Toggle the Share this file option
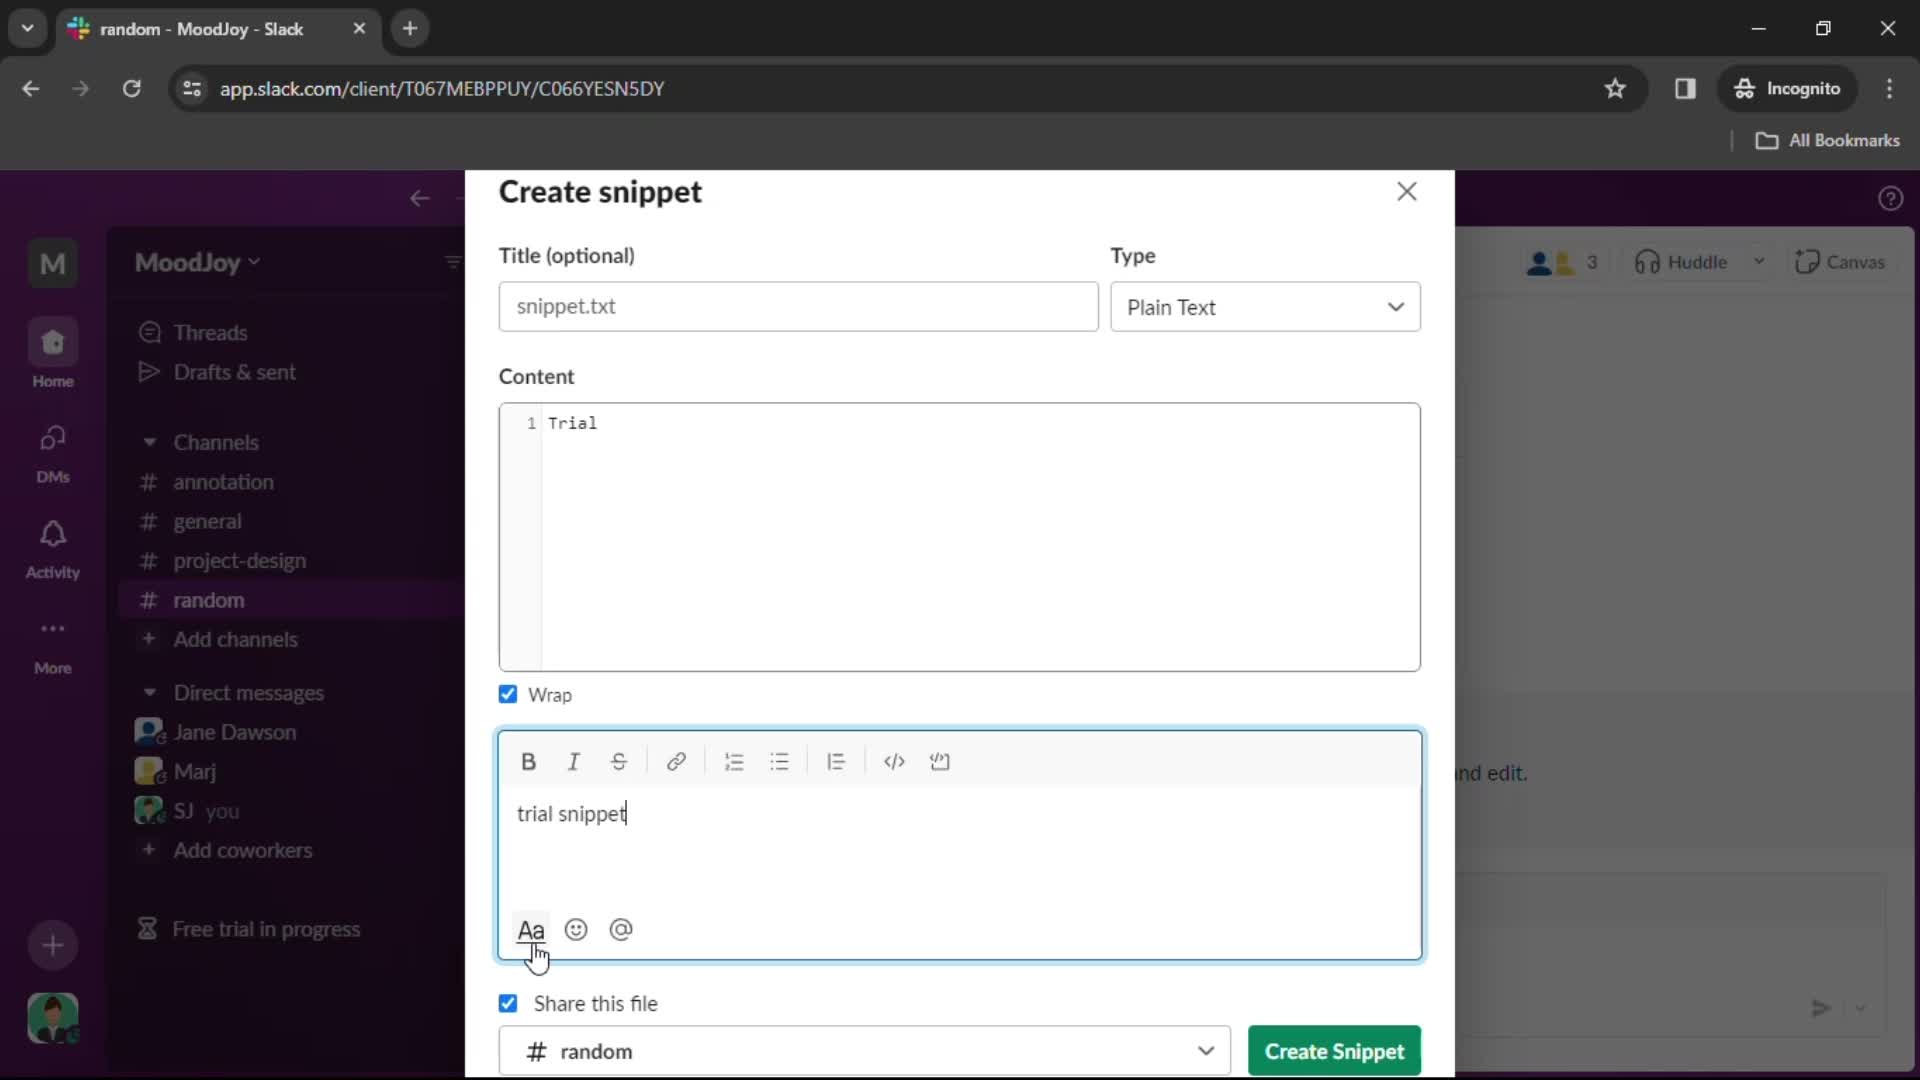The width and height of the screenshot is (1920, 1080). tap(508, 1004)
